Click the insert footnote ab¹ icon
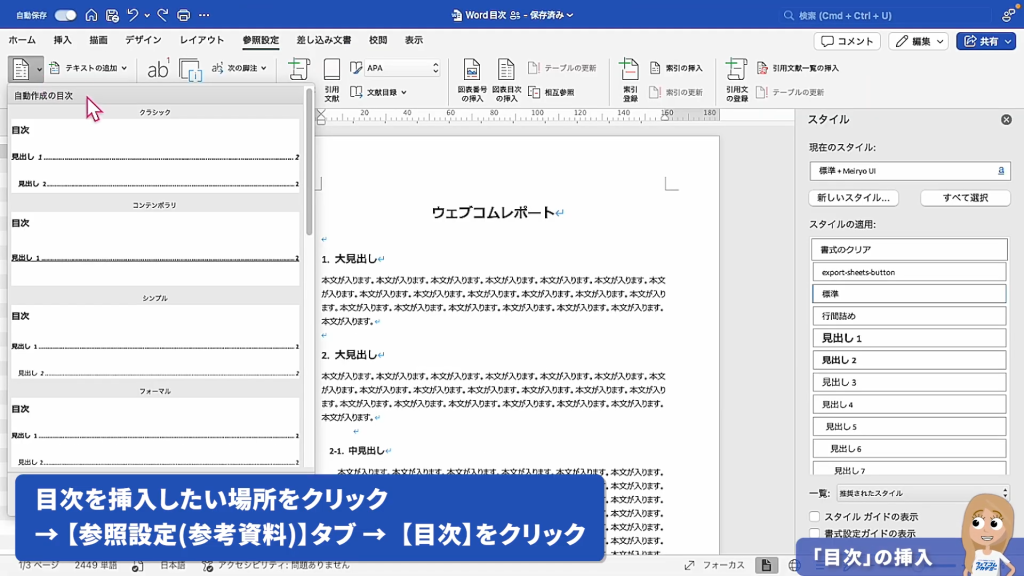1024x576 pixels. pyautogui.click(x=158, y=69)
